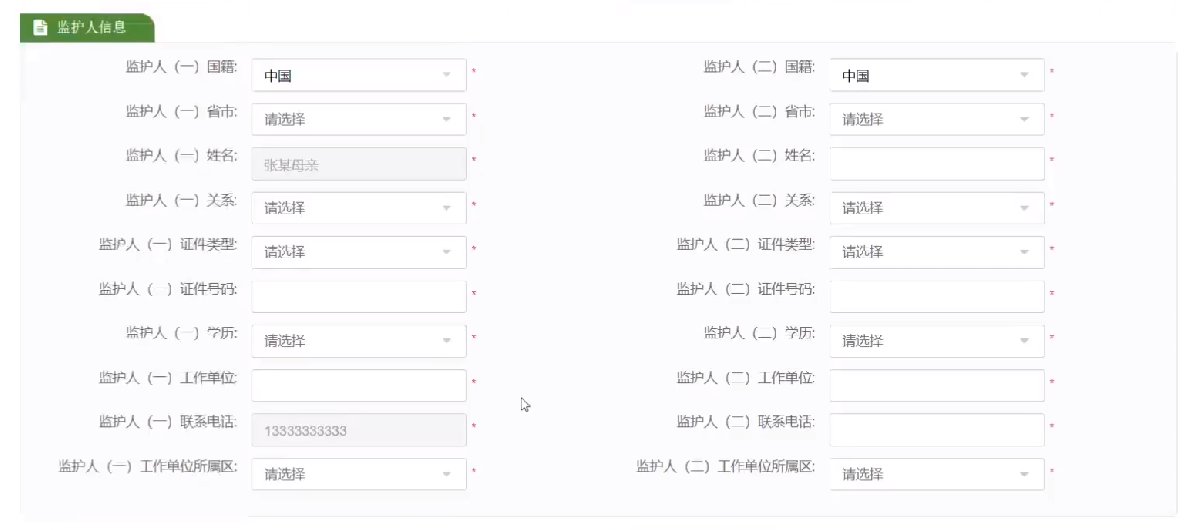Viewport: 1200px width, 530px height.
Task: Expand the 监护人（二）省市 dropdown
Action: (x=936, y=119)
